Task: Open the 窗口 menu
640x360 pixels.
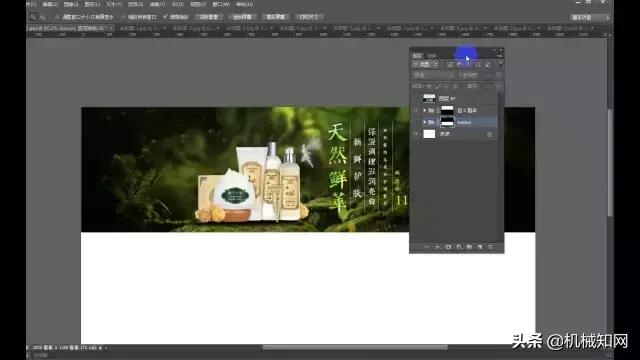Action: (221, 4)
